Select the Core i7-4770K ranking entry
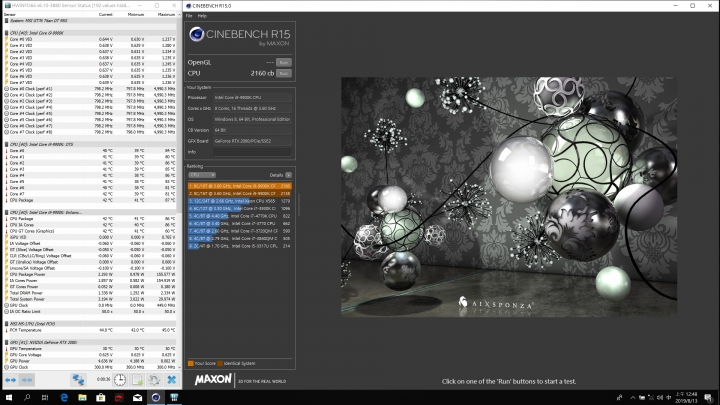 (x=239, y=216)
